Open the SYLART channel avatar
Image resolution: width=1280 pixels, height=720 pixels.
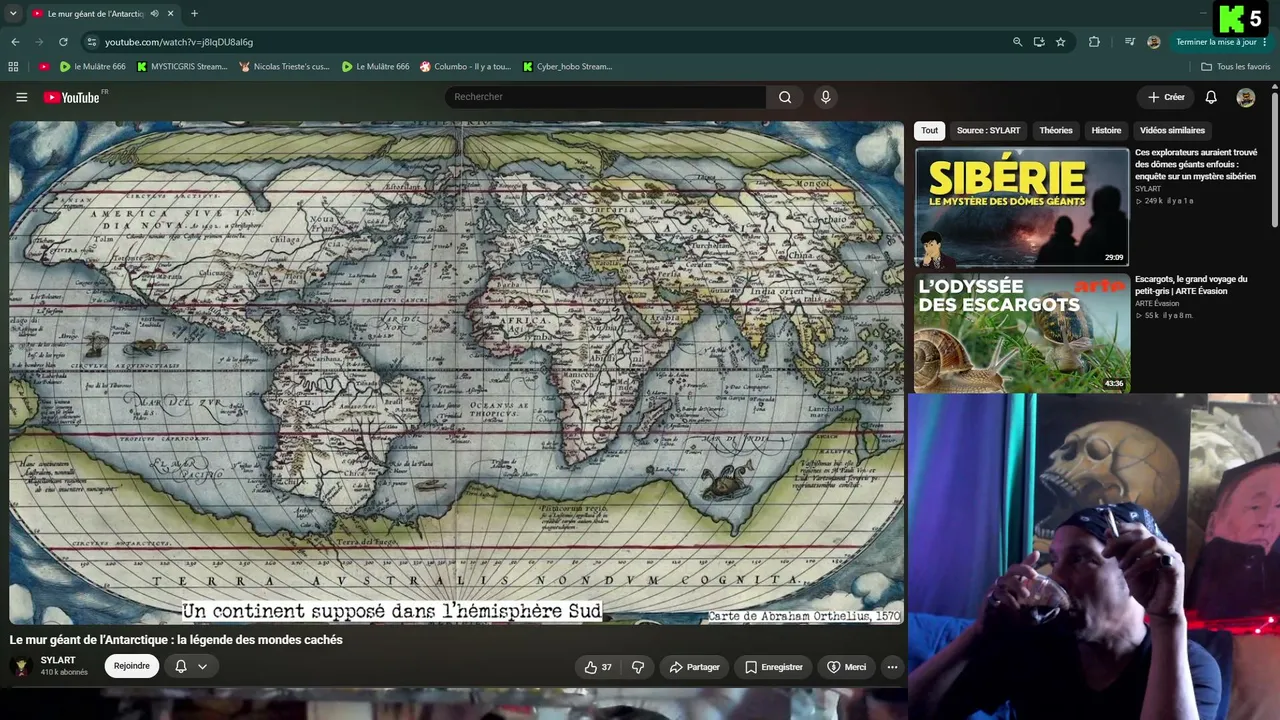(22, 666)
